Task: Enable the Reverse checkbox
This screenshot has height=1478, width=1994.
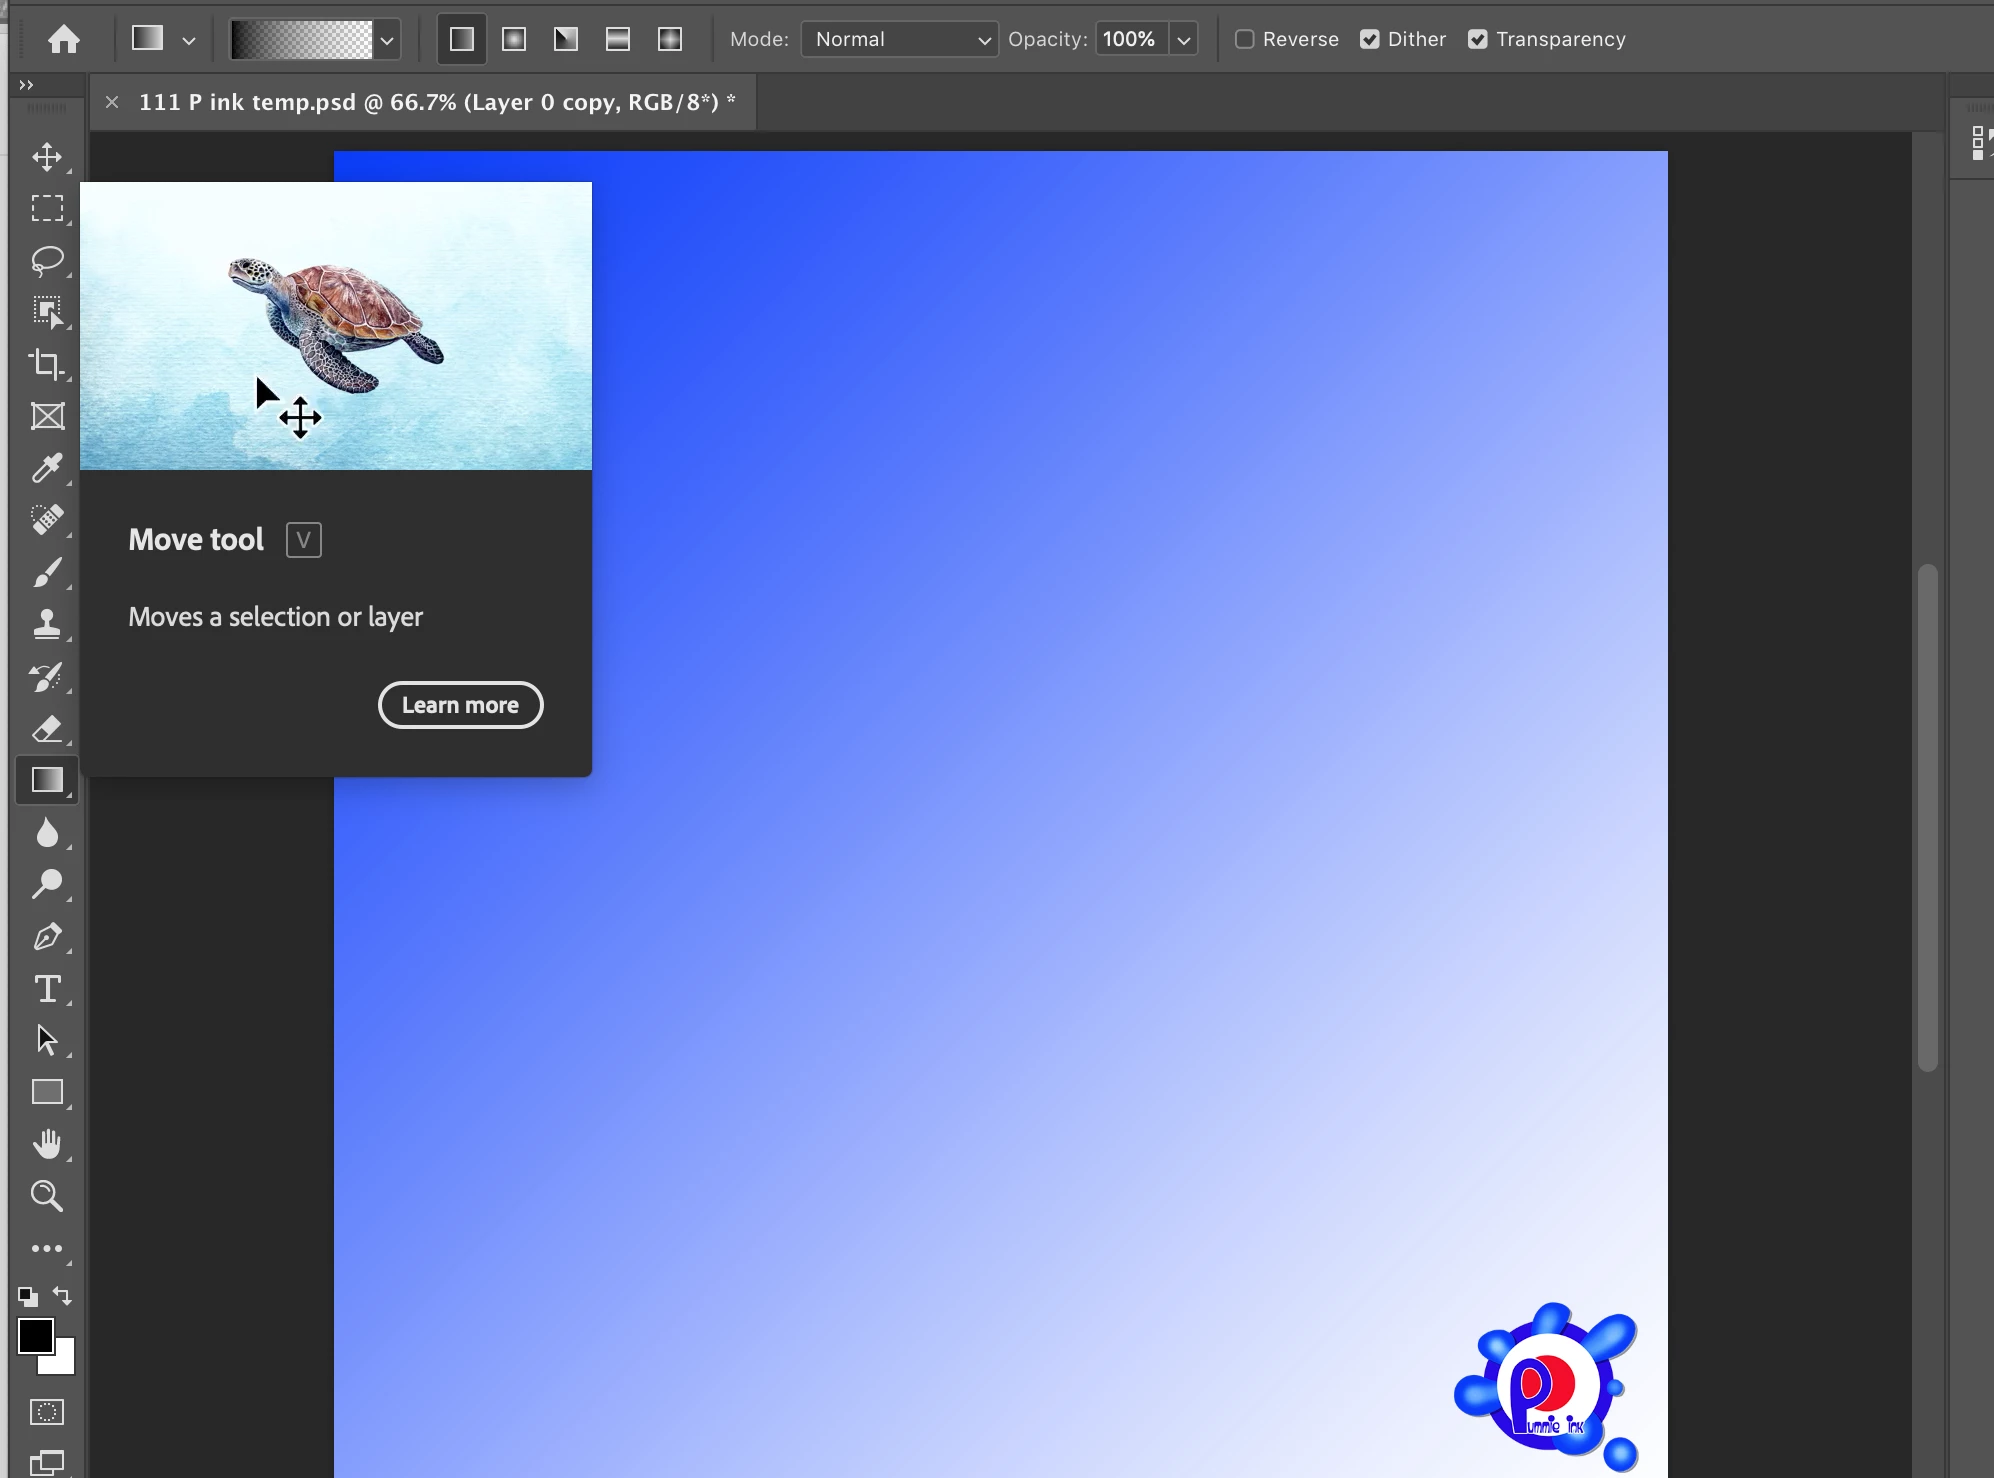Action: [1245, 39]
